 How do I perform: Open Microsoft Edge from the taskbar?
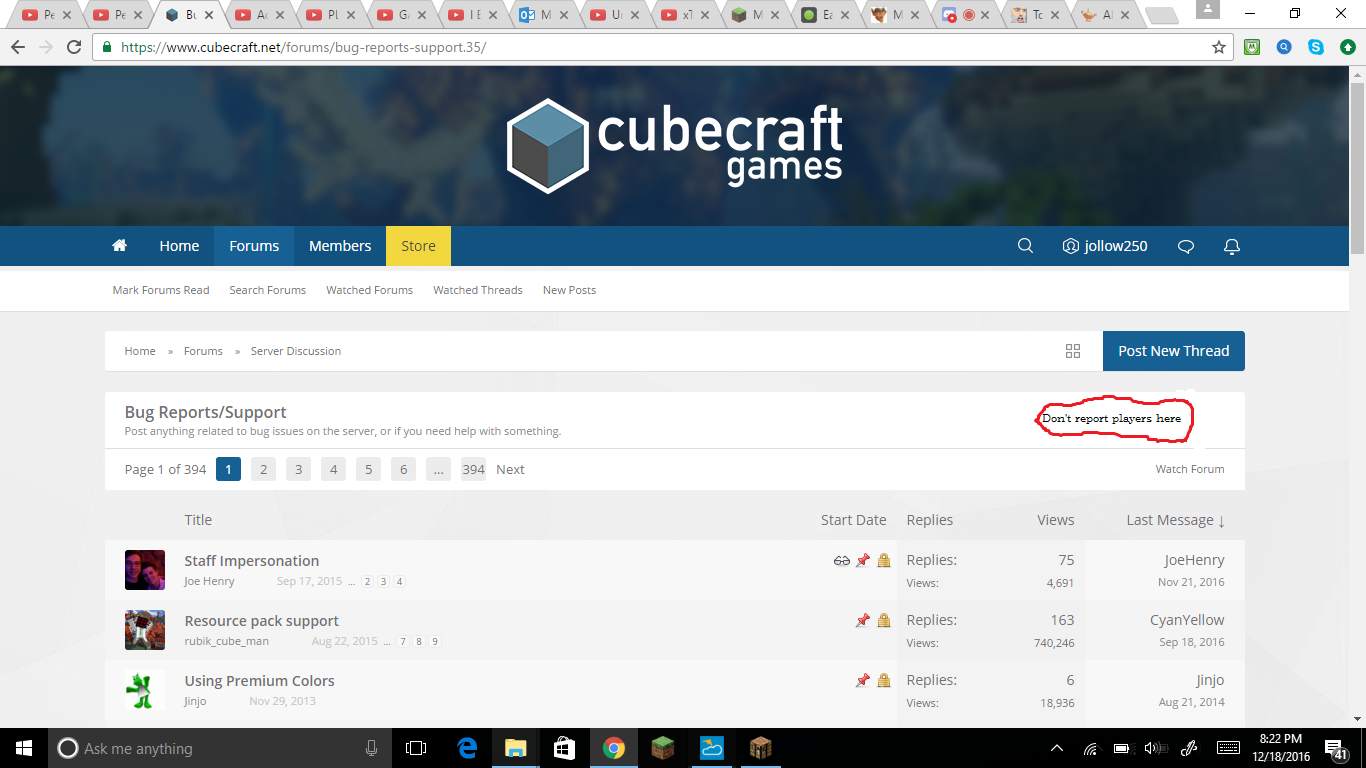[467, 748]
